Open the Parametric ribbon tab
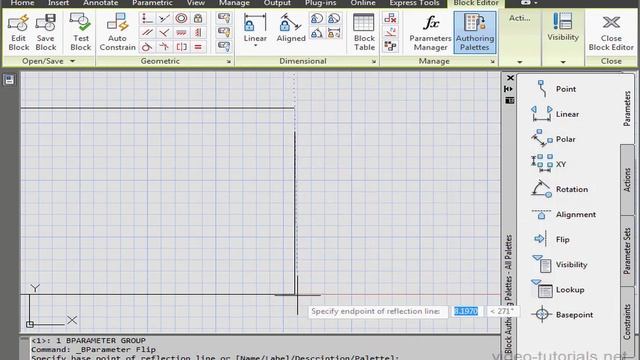 tap(152, 3)
